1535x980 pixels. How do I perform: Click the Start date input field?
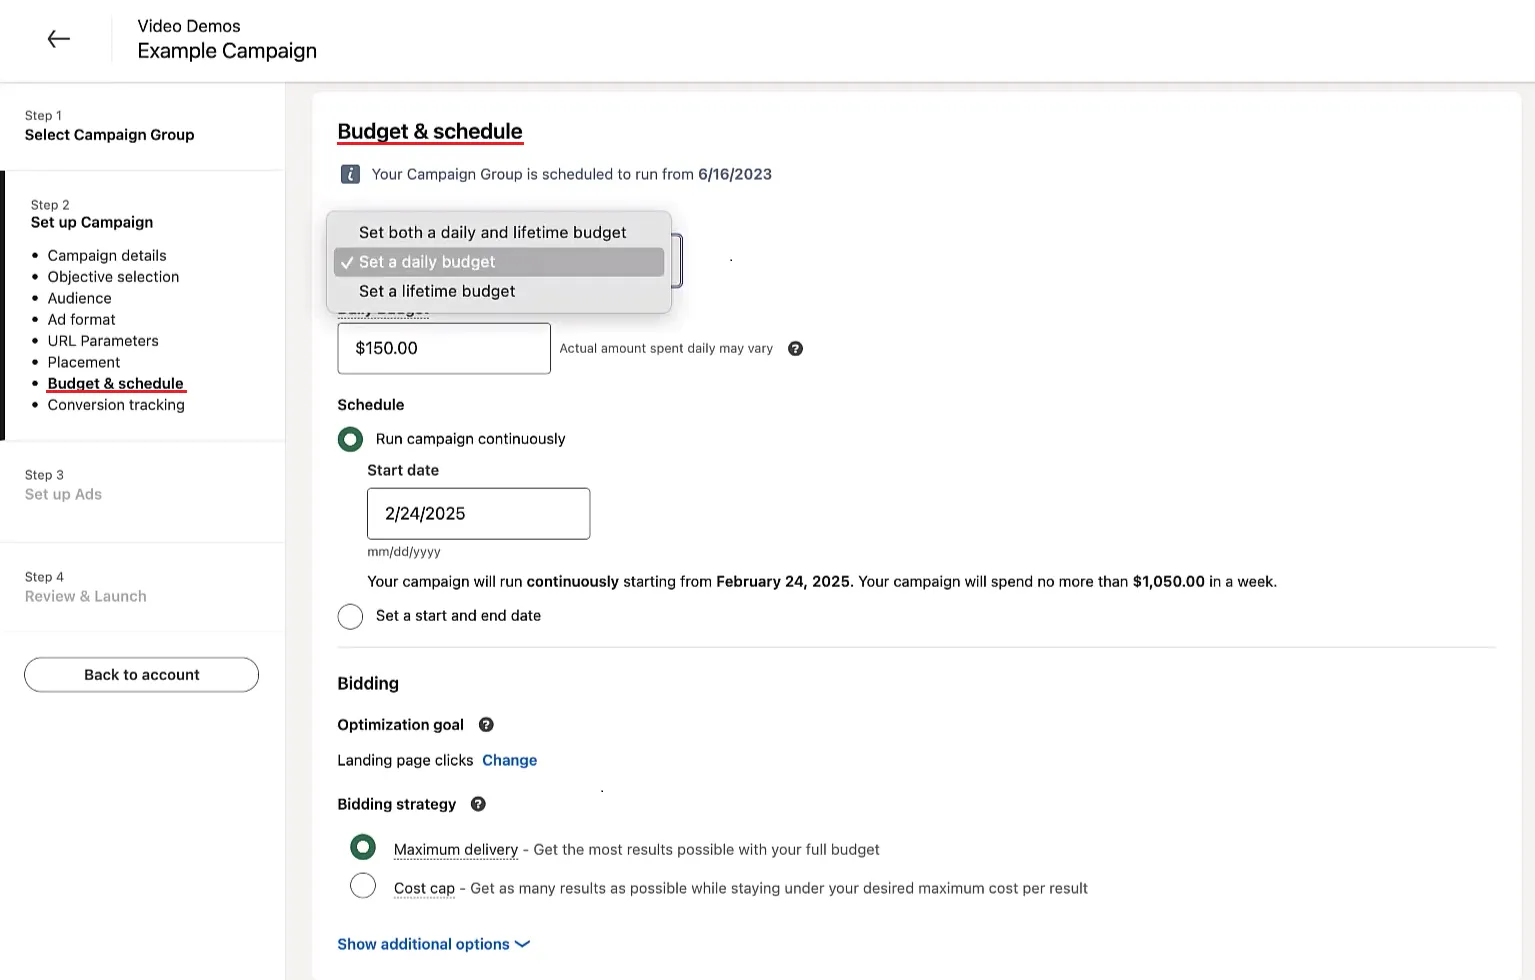click(x=478, y=514)
